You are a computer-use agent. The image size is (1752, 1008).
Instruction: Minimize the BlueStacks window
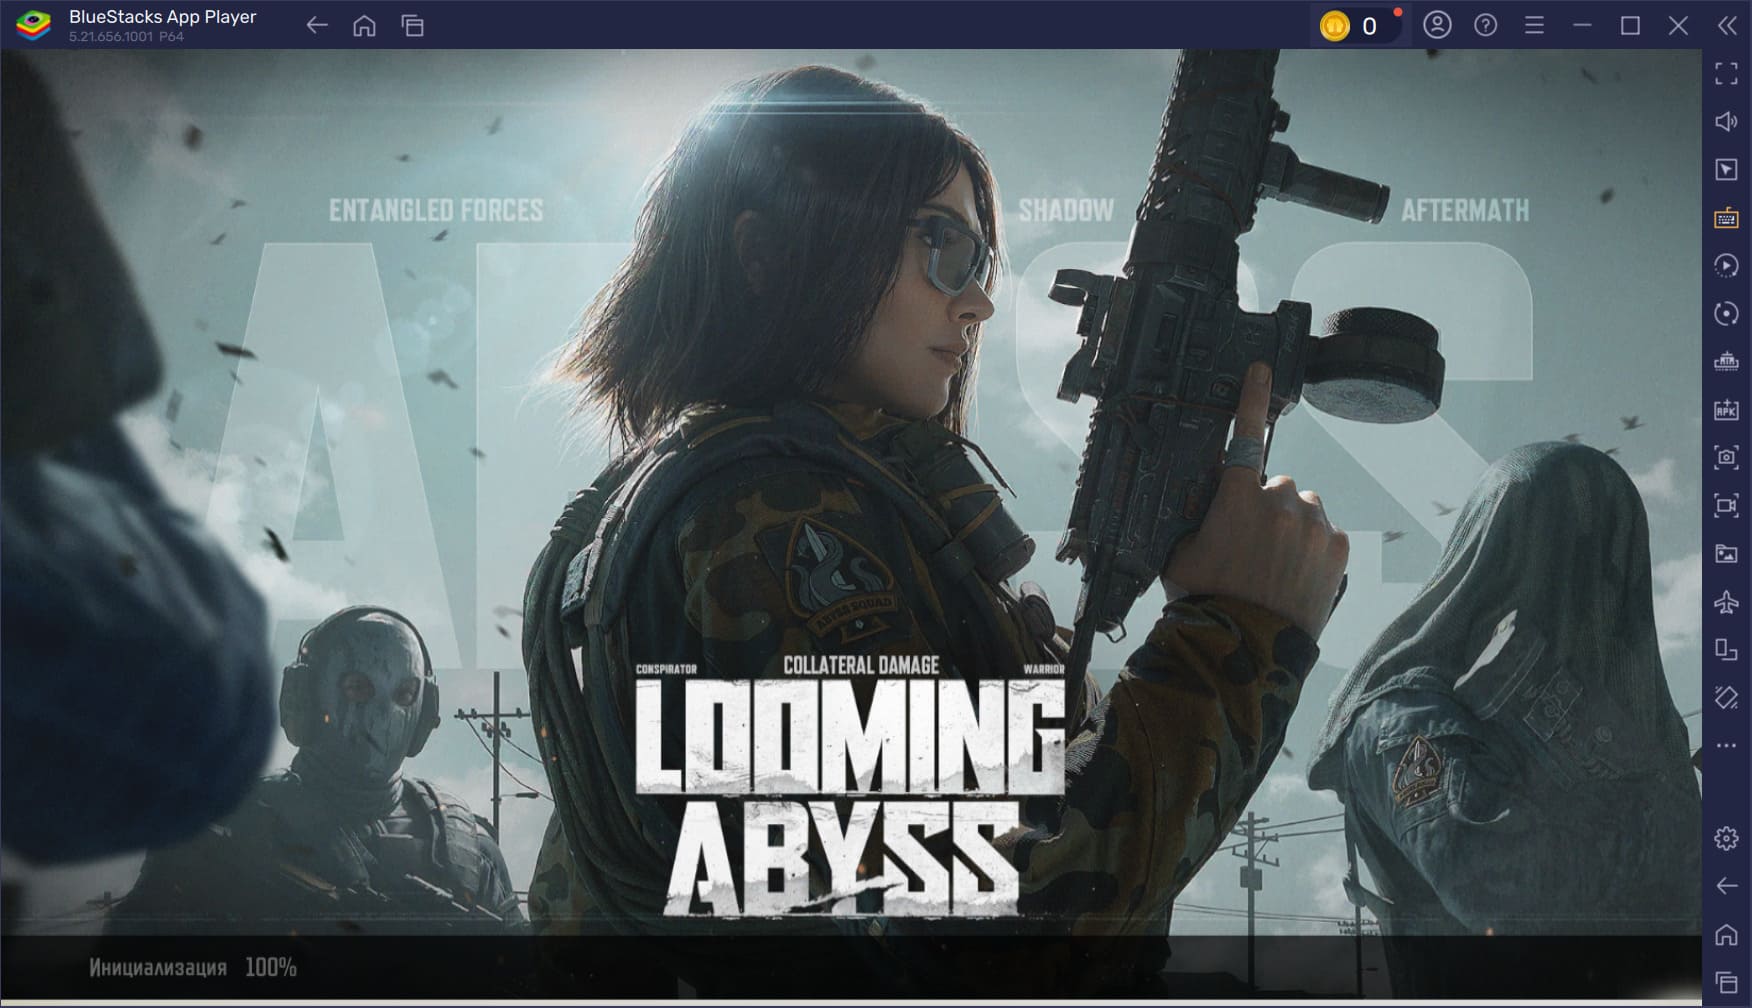click(1582, 25)
